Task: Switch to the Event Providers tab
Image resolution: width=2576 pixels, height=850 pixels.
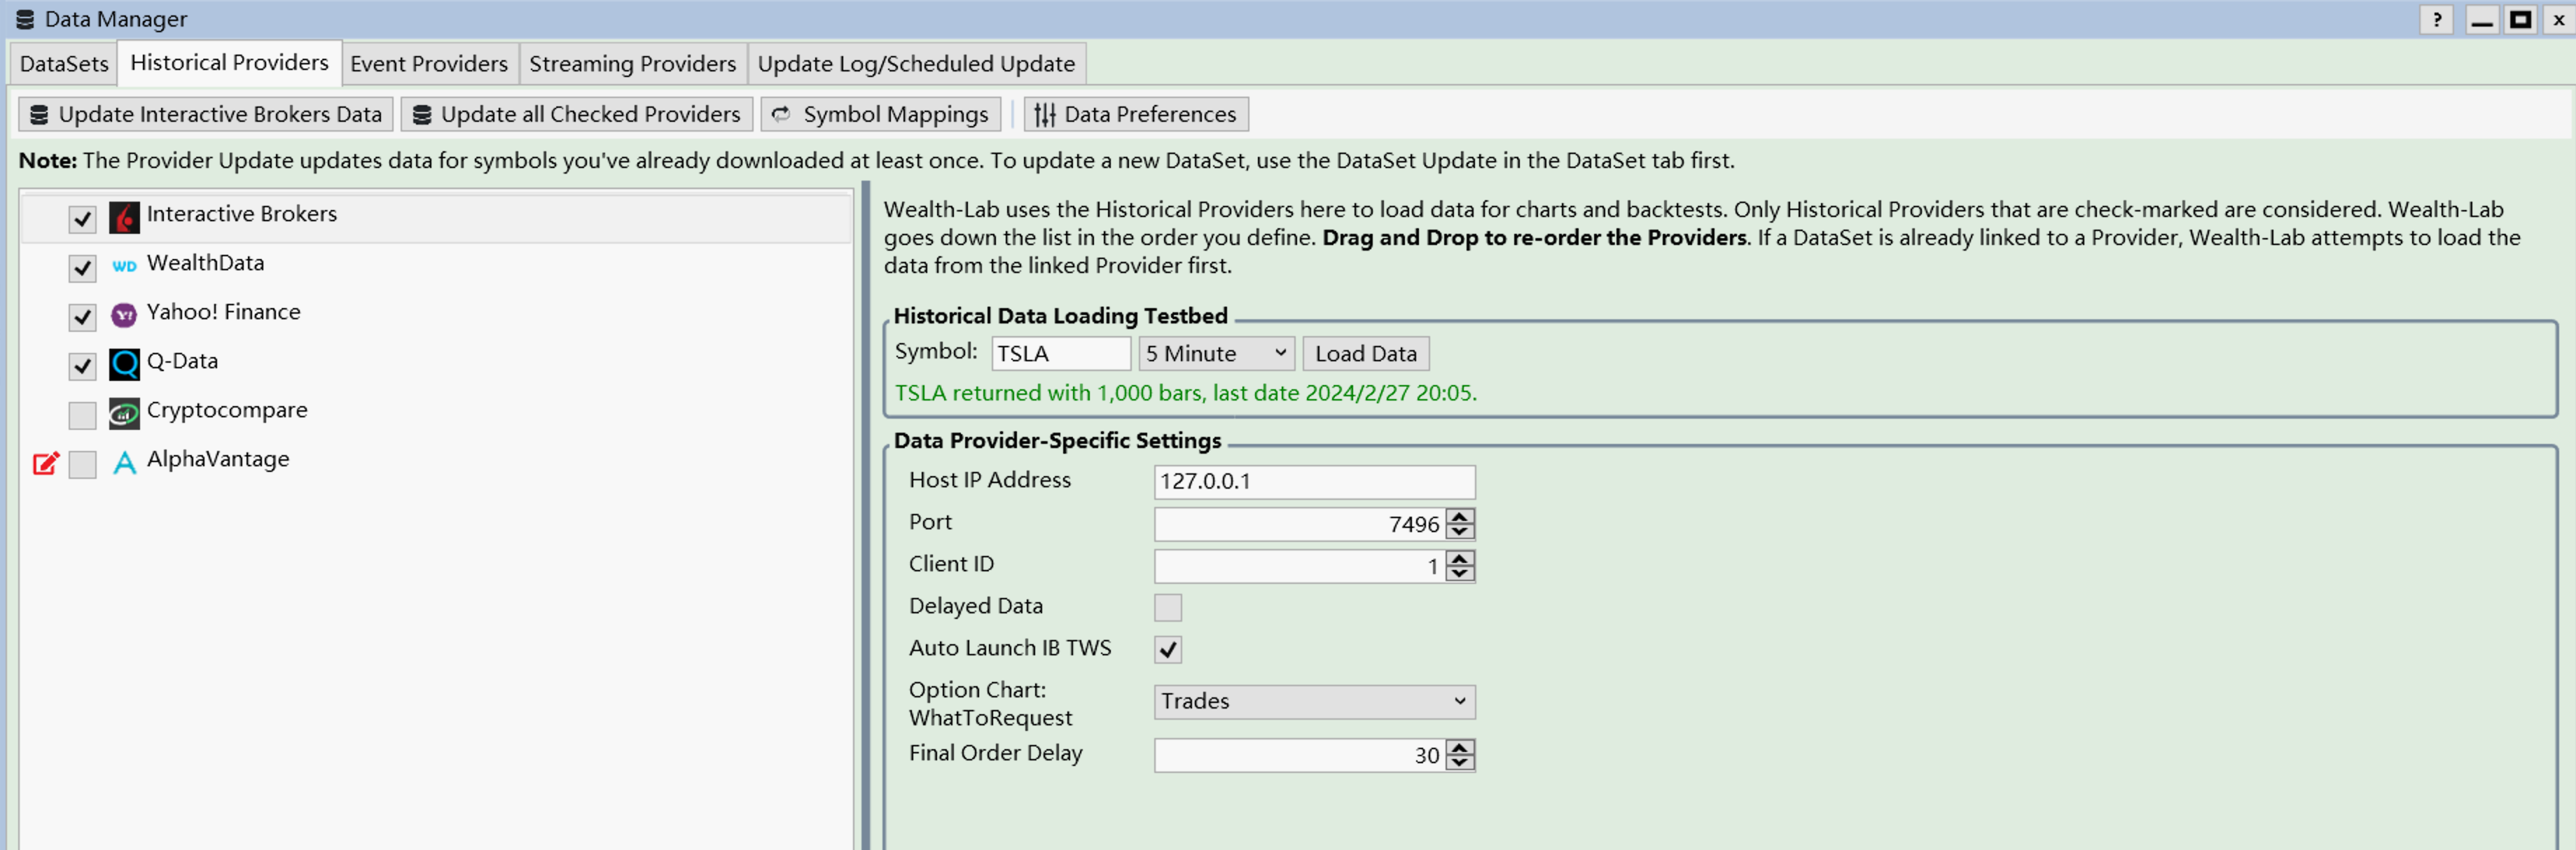Action: [429, 63]
